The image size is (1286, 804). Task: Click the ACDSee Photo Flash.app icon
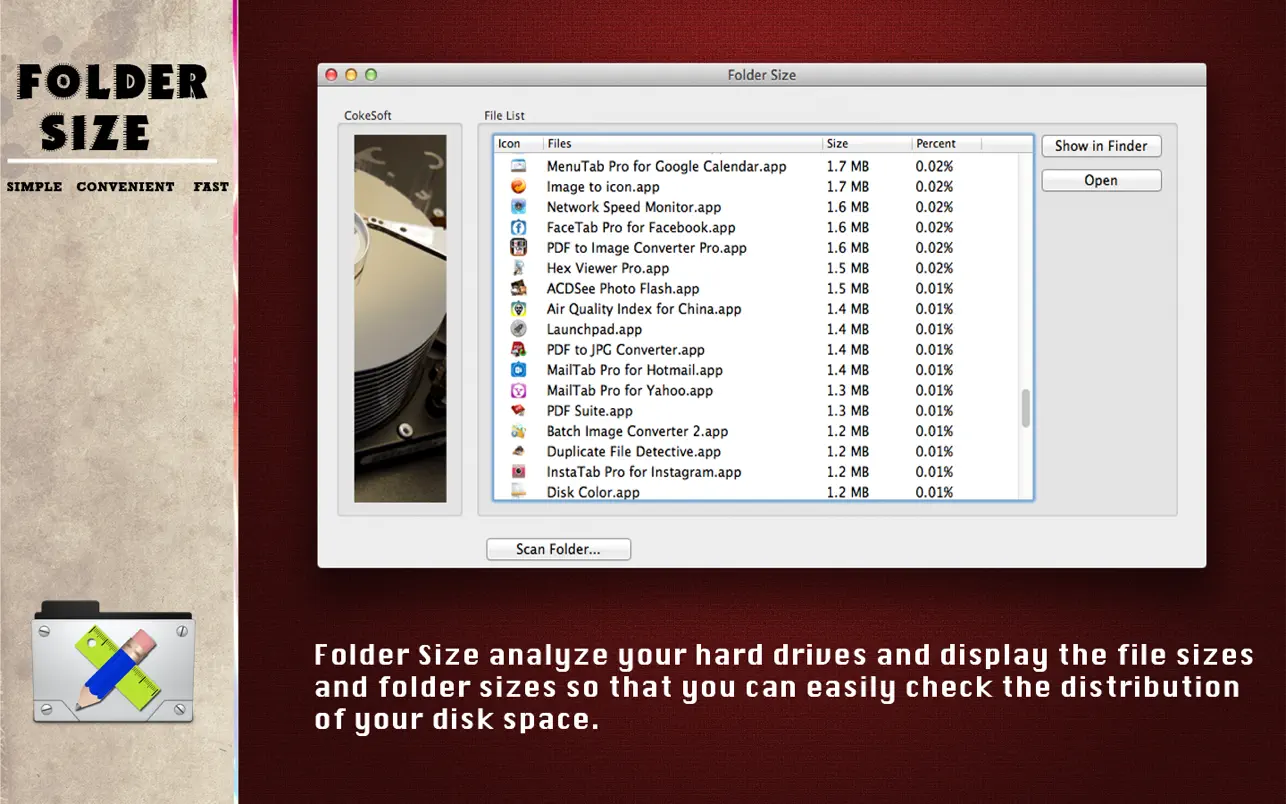tap(519, 288)
